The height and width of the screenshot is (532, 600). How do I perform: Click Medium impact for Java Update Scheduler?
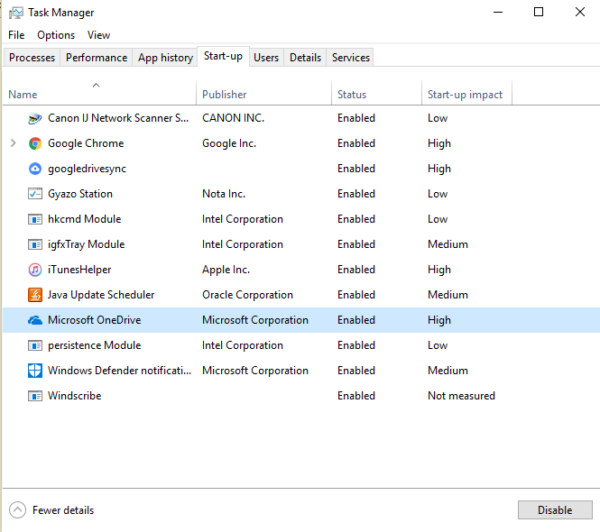coord(448,295)
